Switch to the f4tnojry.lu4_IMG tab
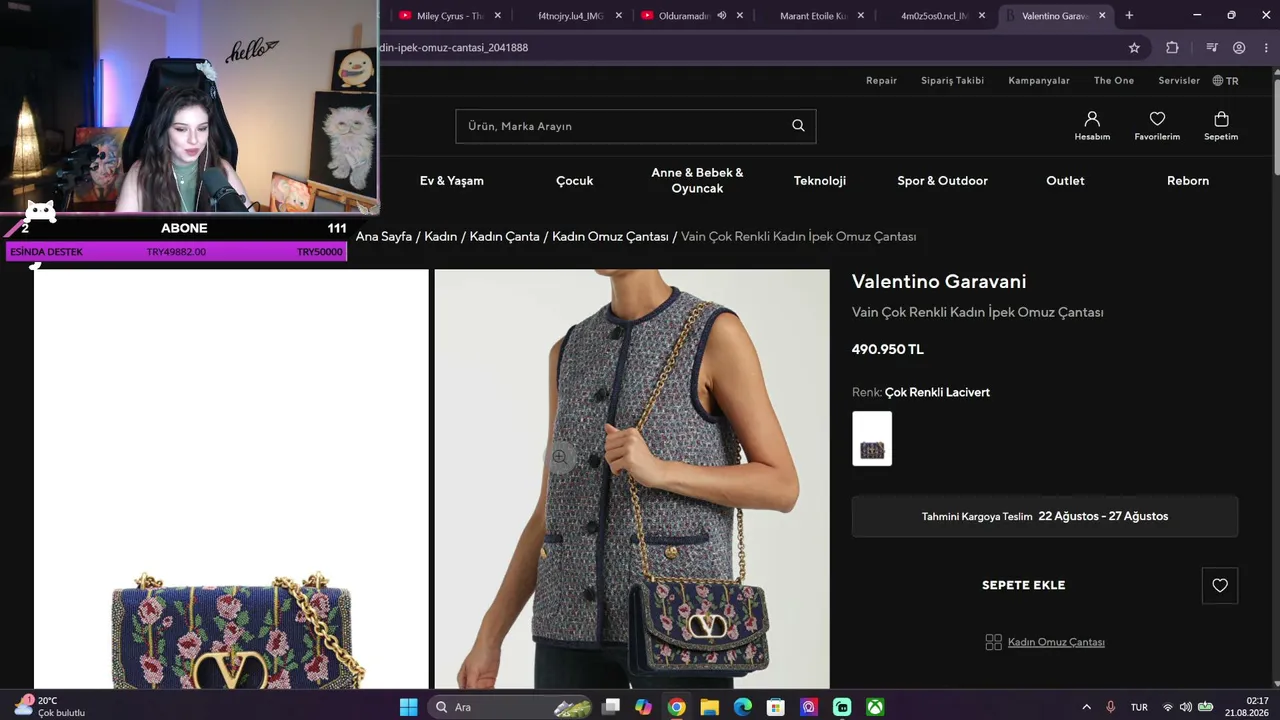The height and width of the screenshot is (720, 1280). (571, 16)
